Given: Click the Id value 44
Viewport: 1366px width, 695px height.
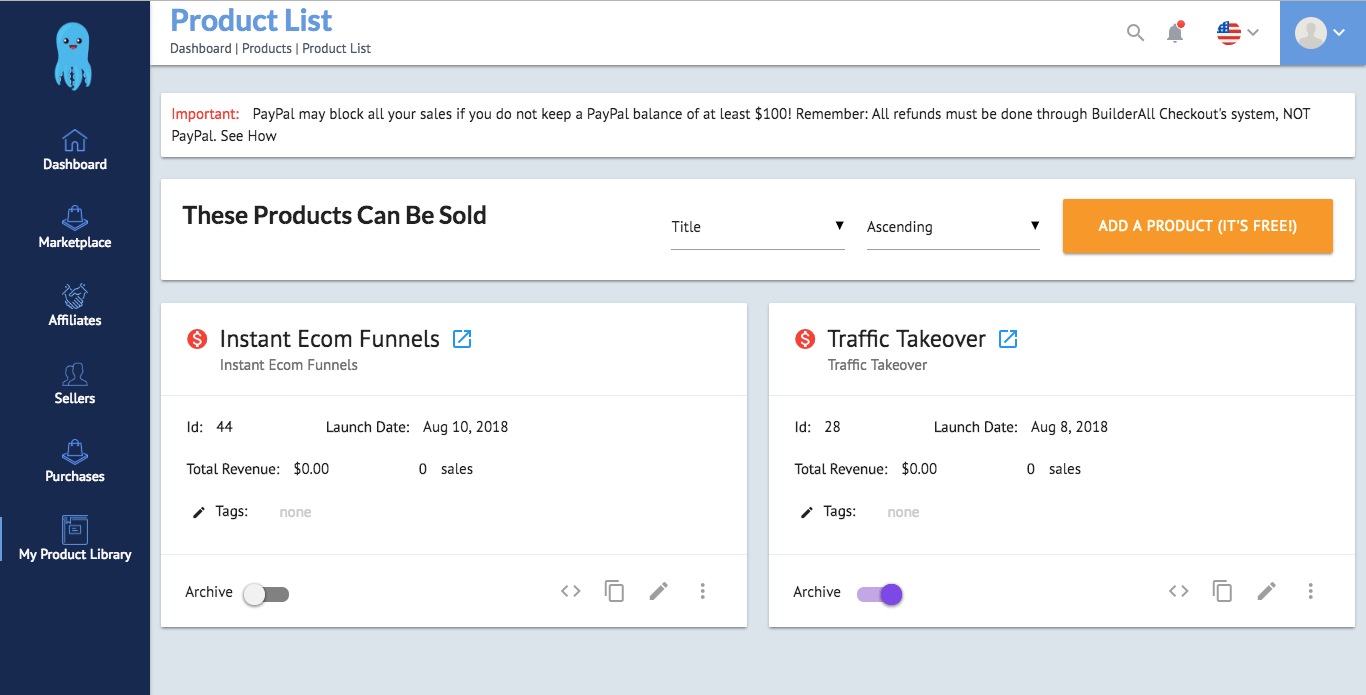Looking at the screenshot, I should [224, 427].
